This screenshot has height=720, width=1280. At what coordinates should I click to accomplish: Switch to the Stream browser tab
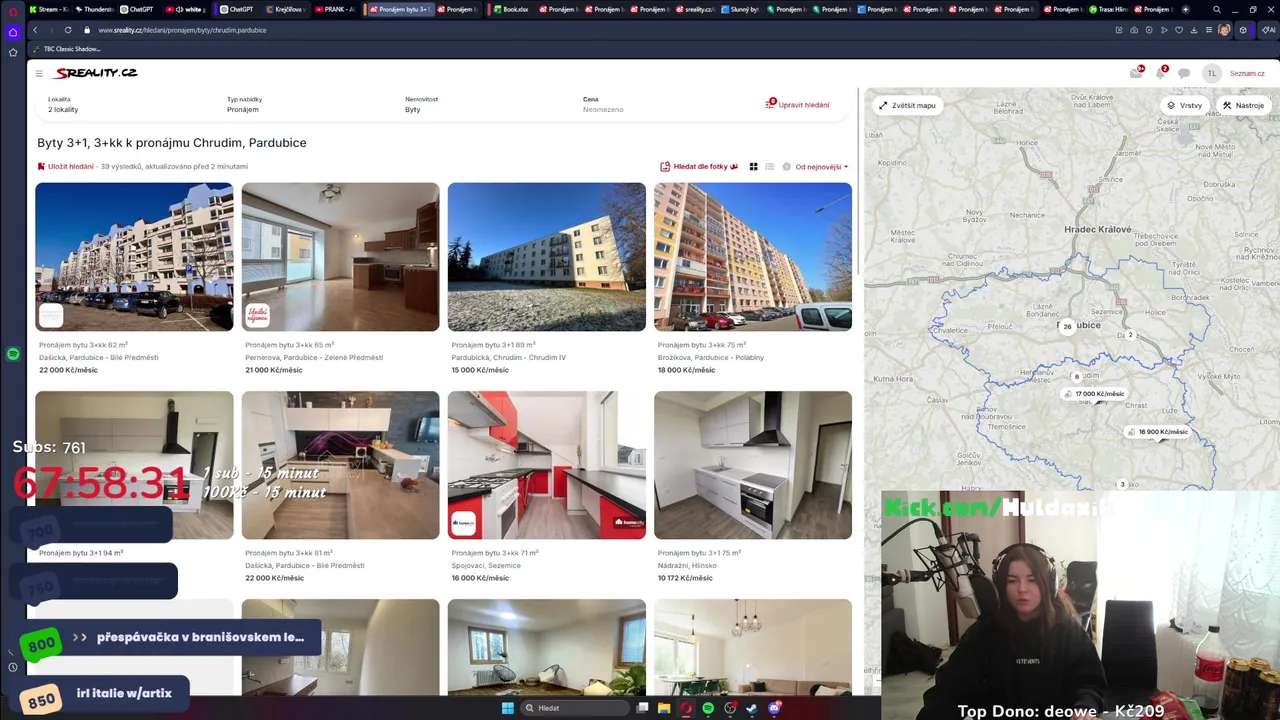coord(48,9)
